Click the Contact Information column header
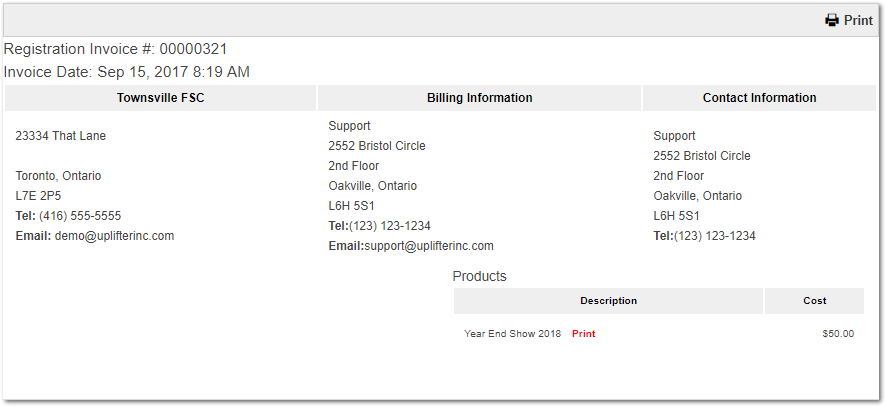This screenshot has height=407, width=886. click(x=759, y=98)
